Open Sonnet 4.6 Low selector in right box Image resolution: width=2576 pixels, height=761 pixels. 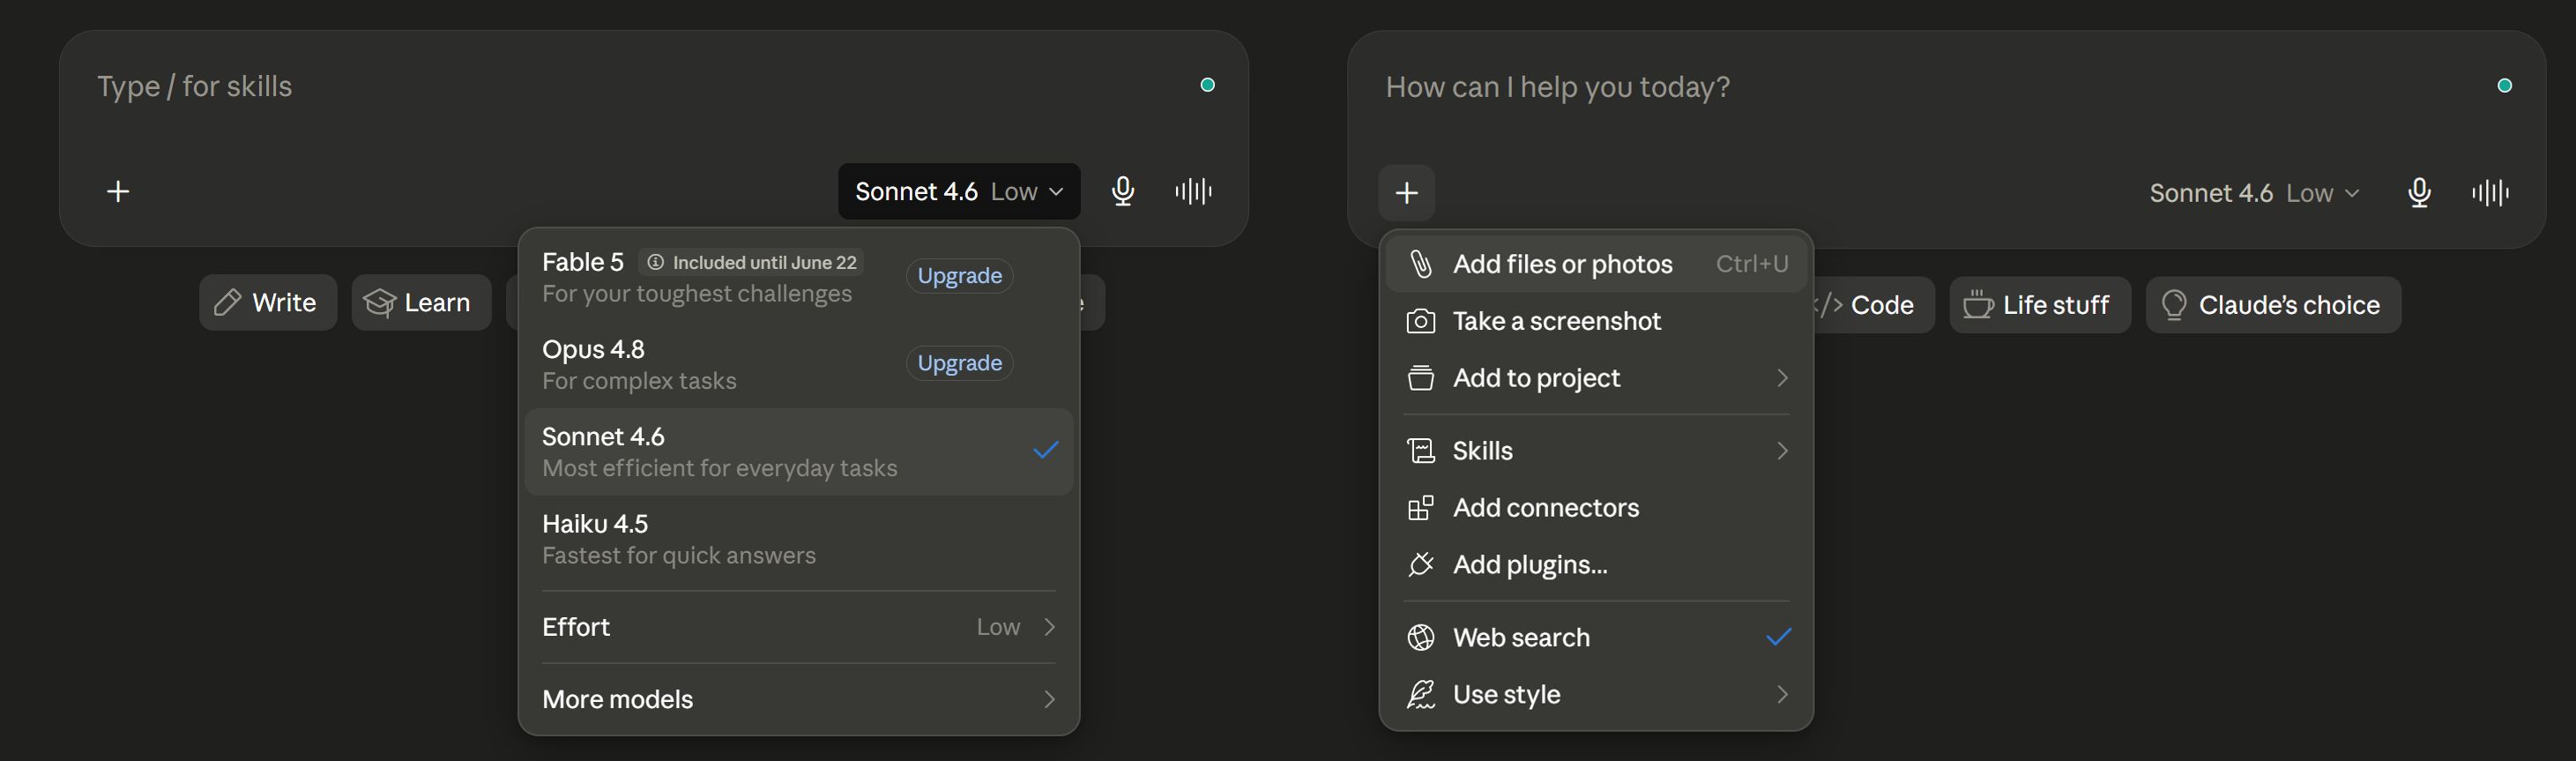pyautogui.click(x=2254, y=192)
